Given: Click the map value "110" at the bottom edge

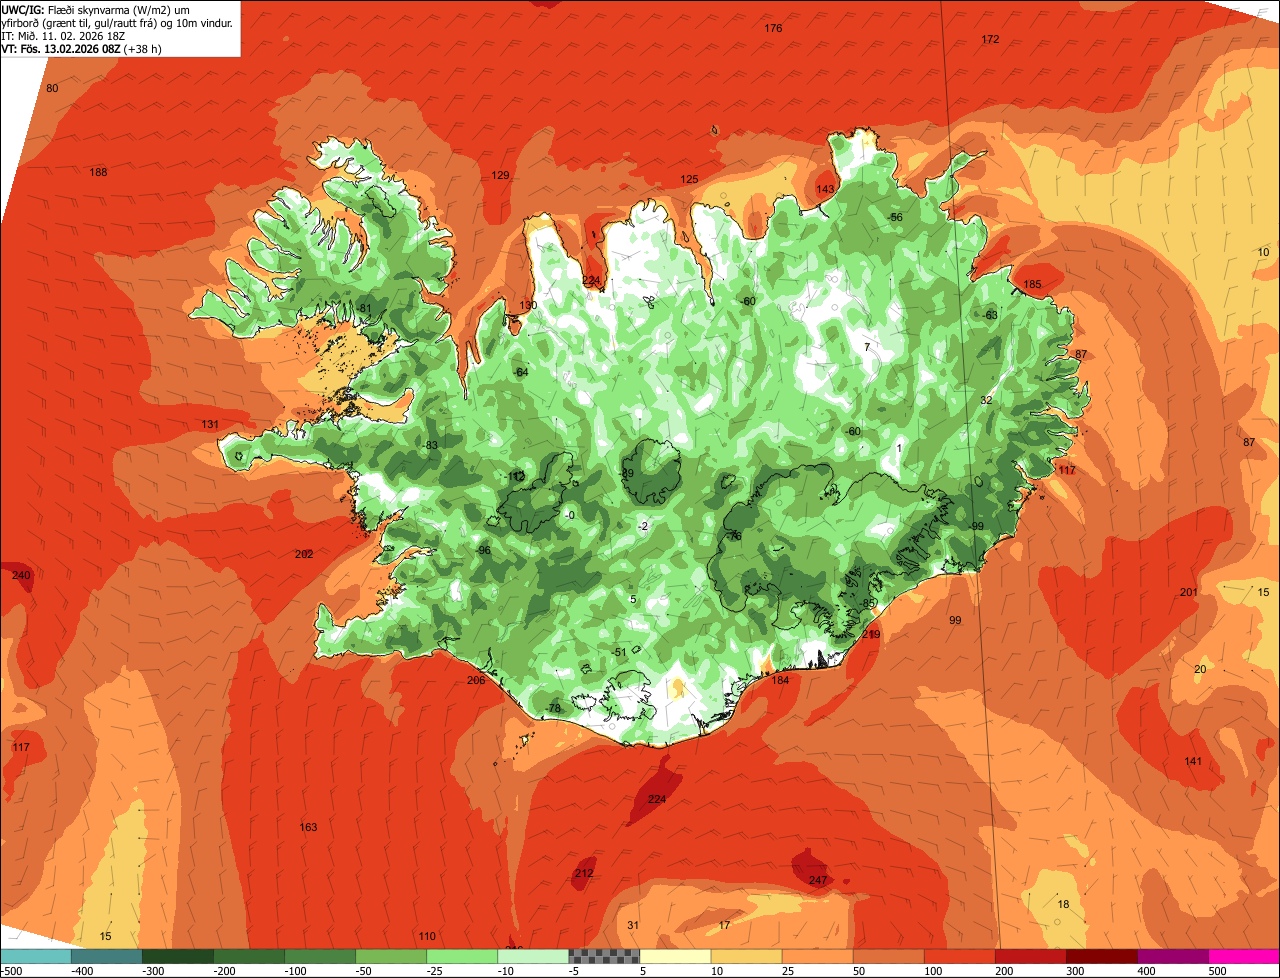Looking at the screenshot, I should click(427, 937).
